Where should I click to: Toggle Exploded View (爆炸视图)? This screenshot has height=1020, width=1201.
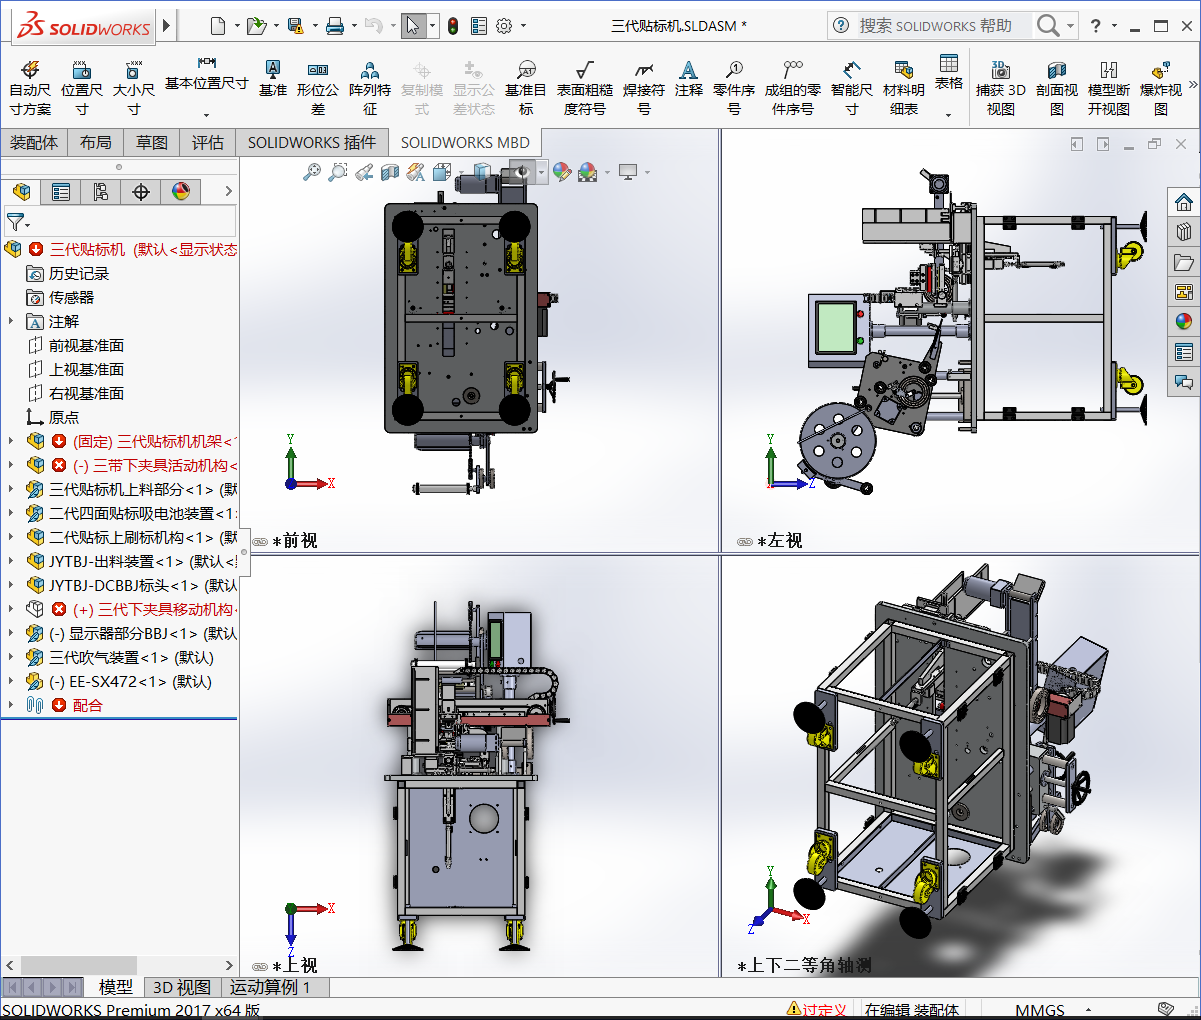click(1161, 88)
